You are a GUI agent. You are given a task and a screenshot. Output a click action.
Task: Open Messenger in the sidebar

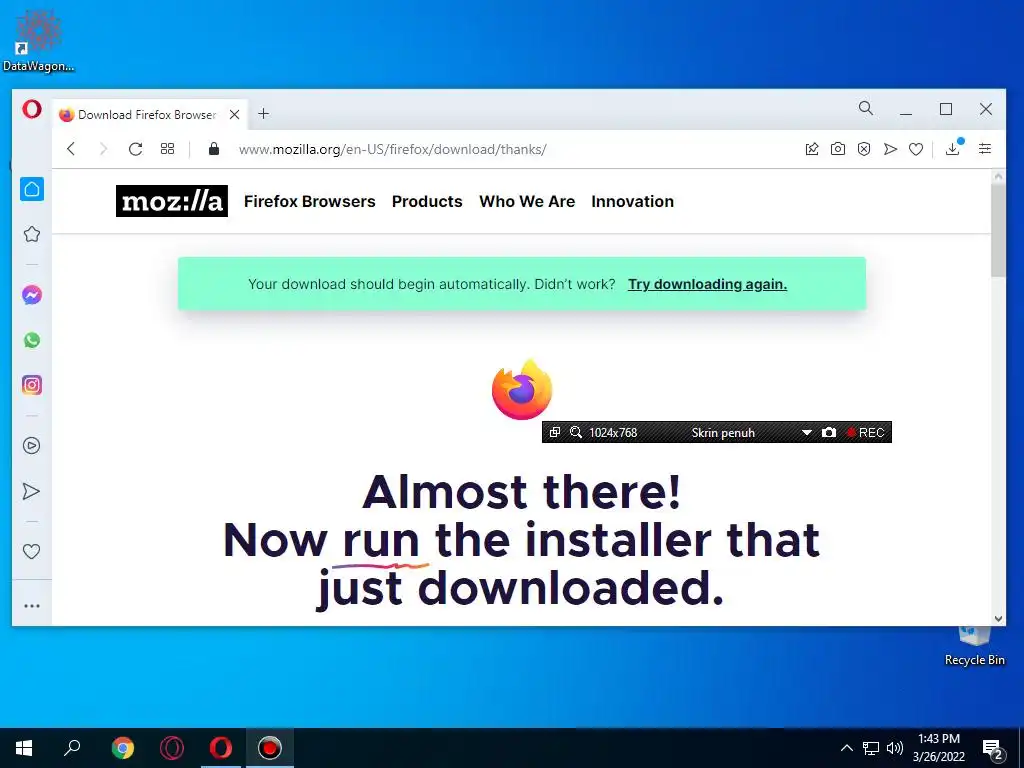point(32,295)
